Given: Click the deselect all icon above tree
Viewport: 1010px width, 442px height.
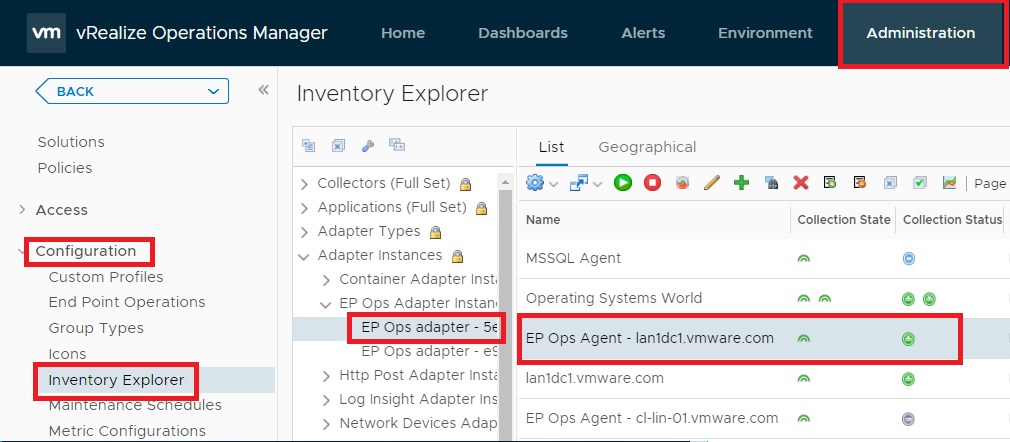Looking at the screenshot, I should [x=338, y=146].
